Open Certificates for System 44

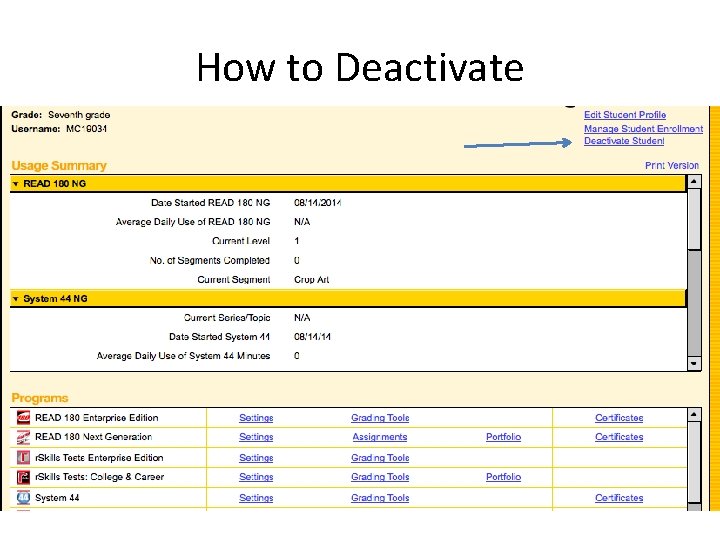click(x=619, y=498)
